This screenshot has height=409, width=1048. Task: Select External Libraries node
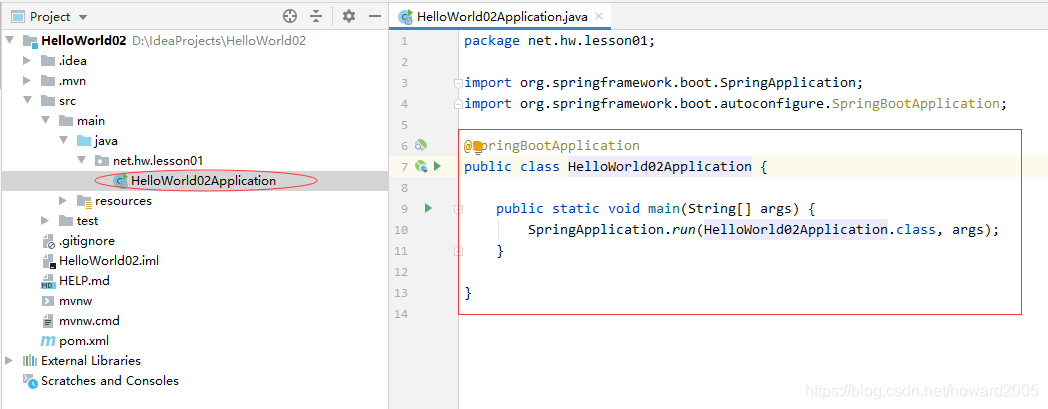tap(91, 361)
